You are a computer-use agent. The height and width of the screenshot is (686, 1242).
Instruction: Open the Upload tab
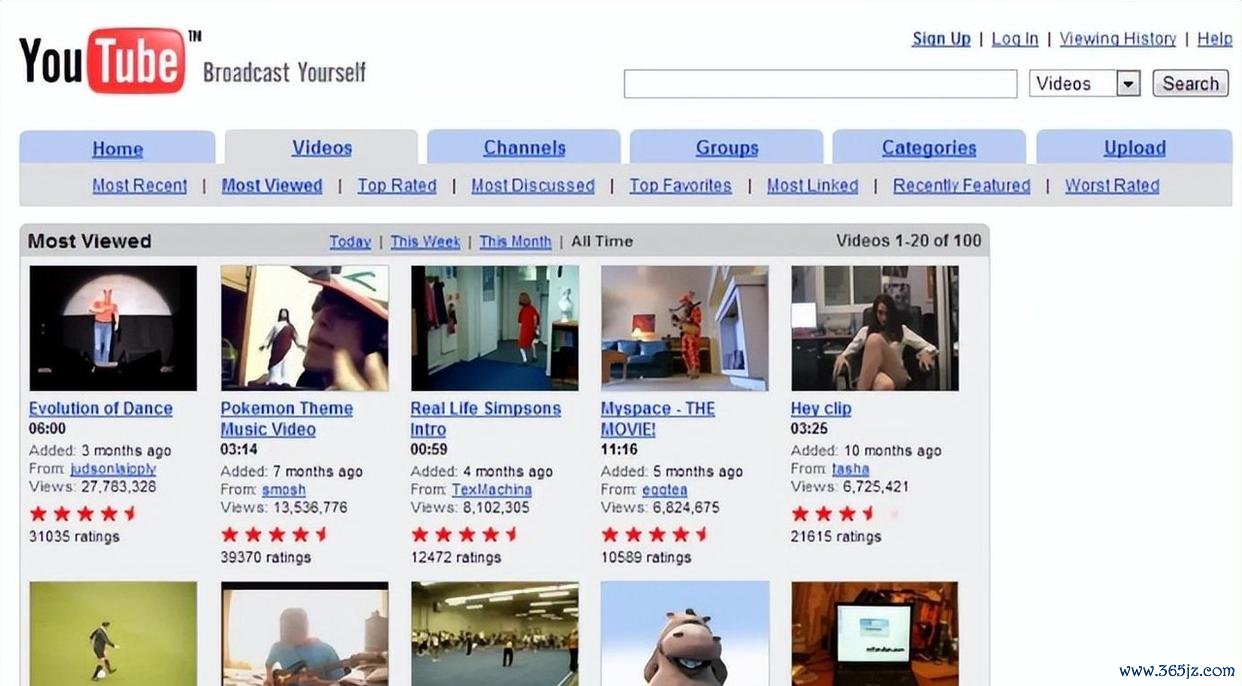(1134, 147)
